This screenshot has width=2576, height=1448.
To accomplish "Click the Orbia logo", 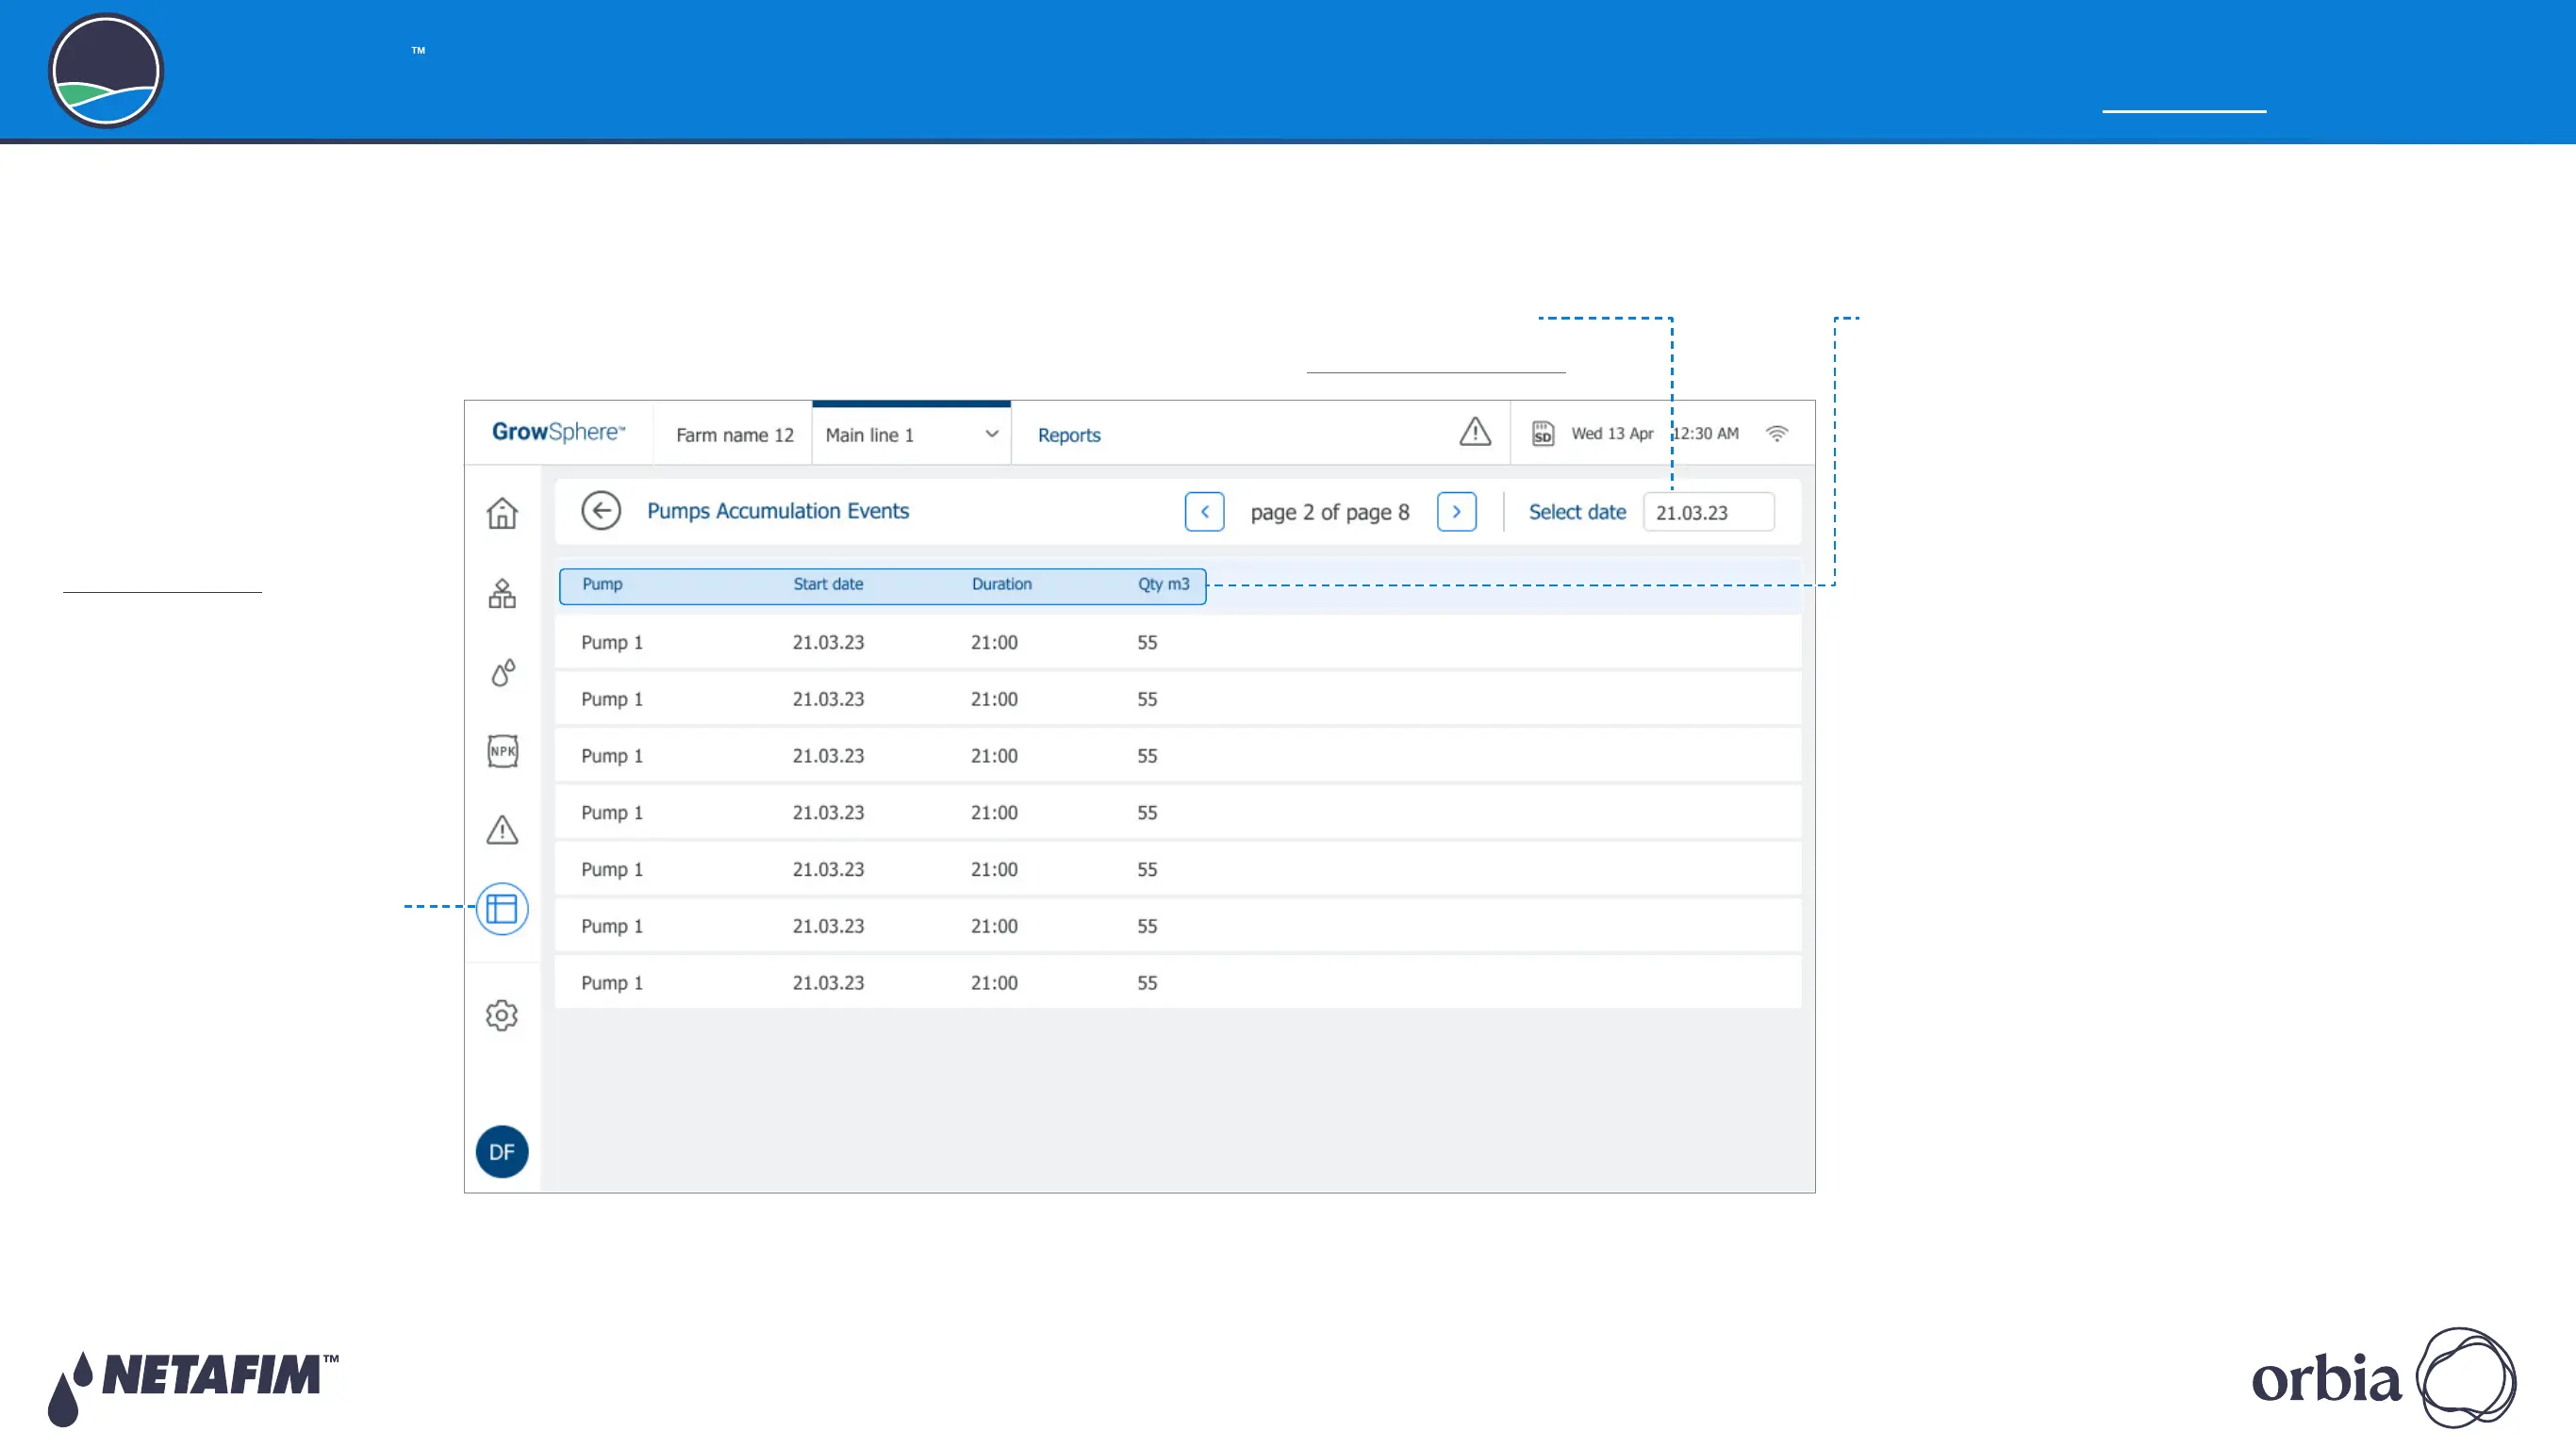I will [x=2384, y=1377].
